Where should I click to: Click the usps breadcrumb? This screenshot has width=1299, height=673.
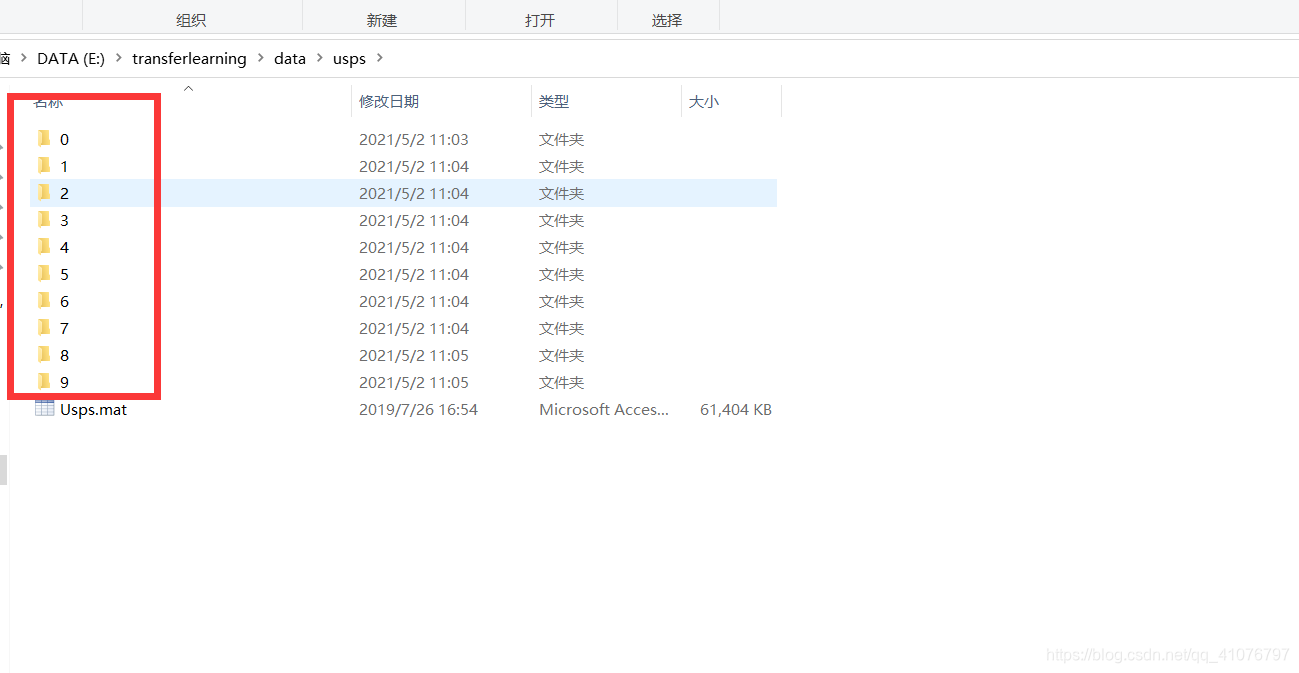[x=349, y=58]
